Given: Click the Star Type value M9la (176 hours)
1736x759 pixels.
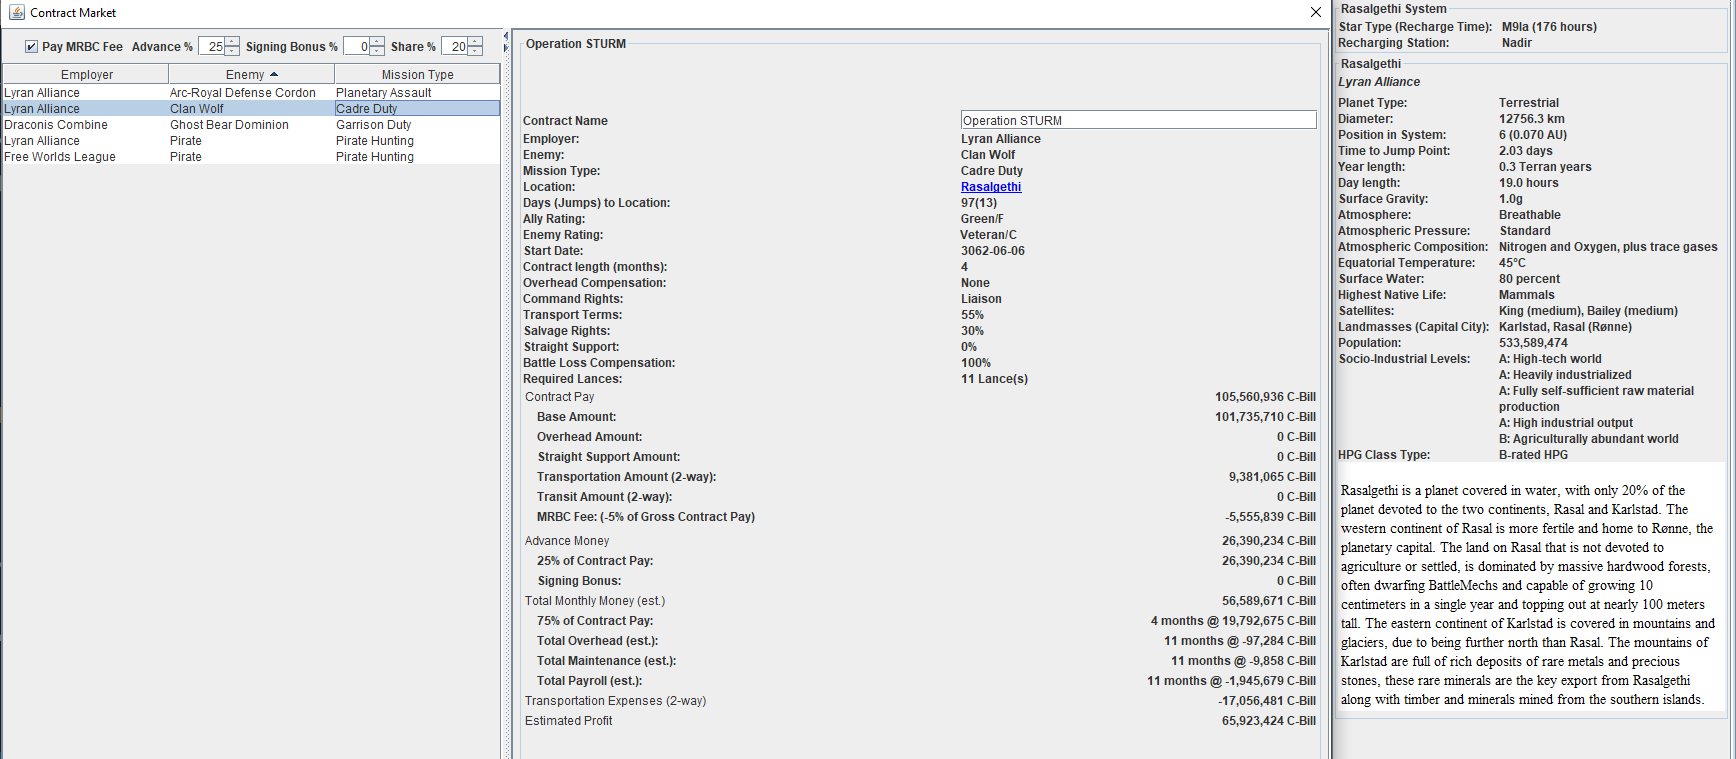Looking at the screenshot, I should [1549, 27].
